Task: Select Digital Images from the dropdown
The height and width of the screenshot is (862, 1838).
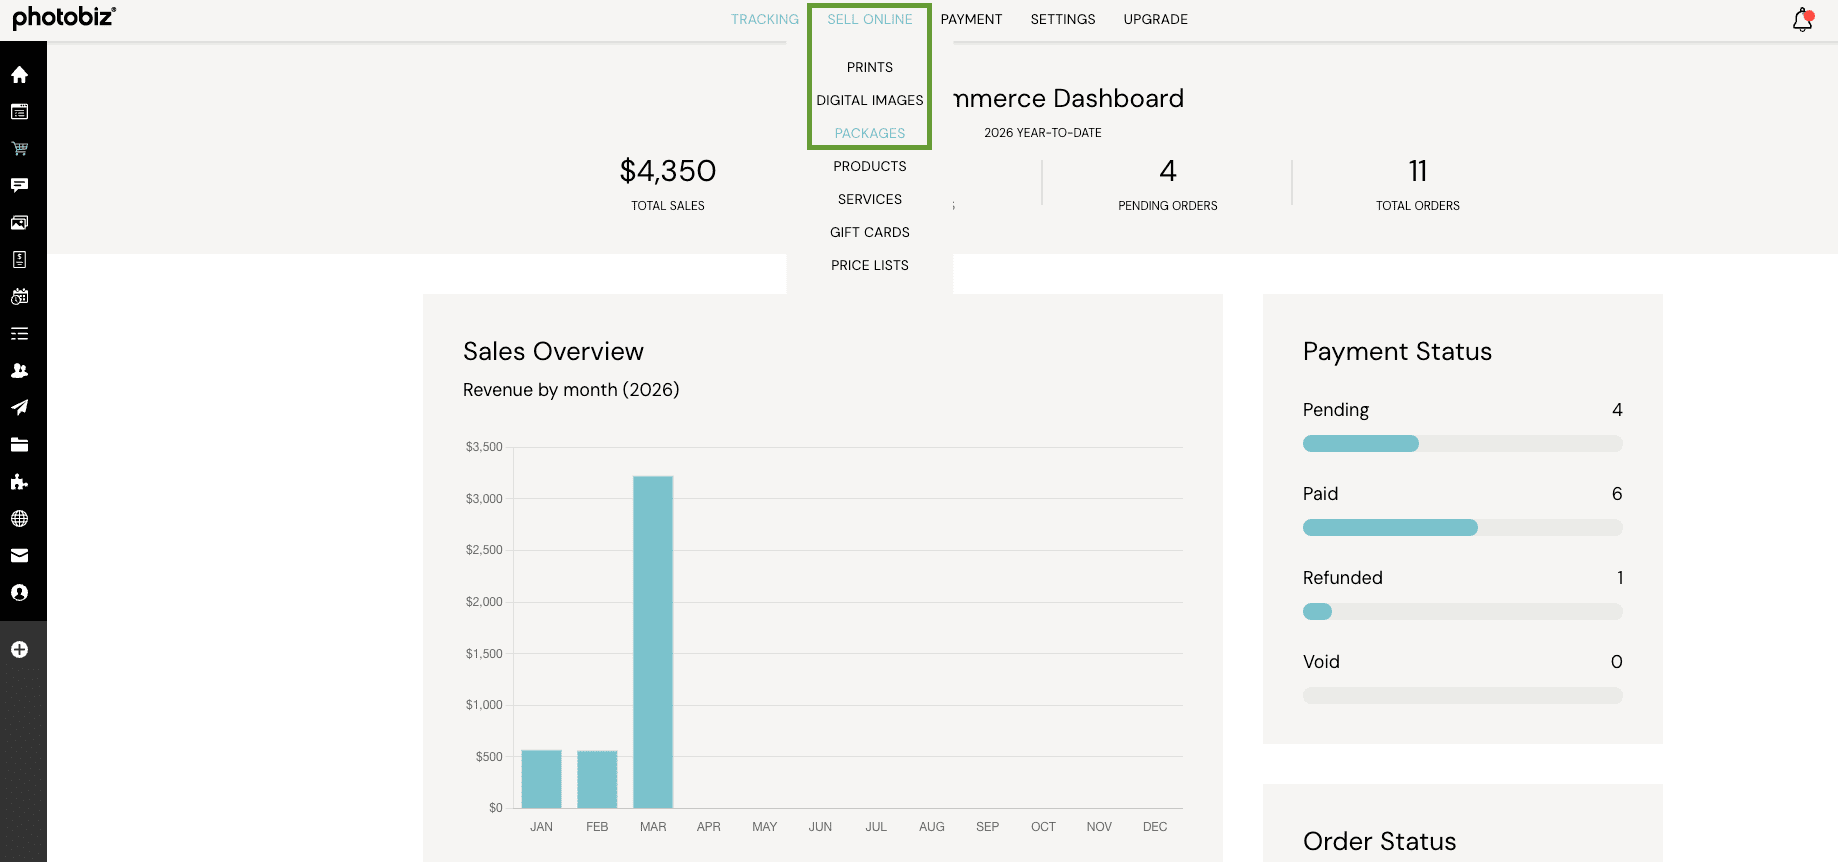Action: (x=870, y=100)
